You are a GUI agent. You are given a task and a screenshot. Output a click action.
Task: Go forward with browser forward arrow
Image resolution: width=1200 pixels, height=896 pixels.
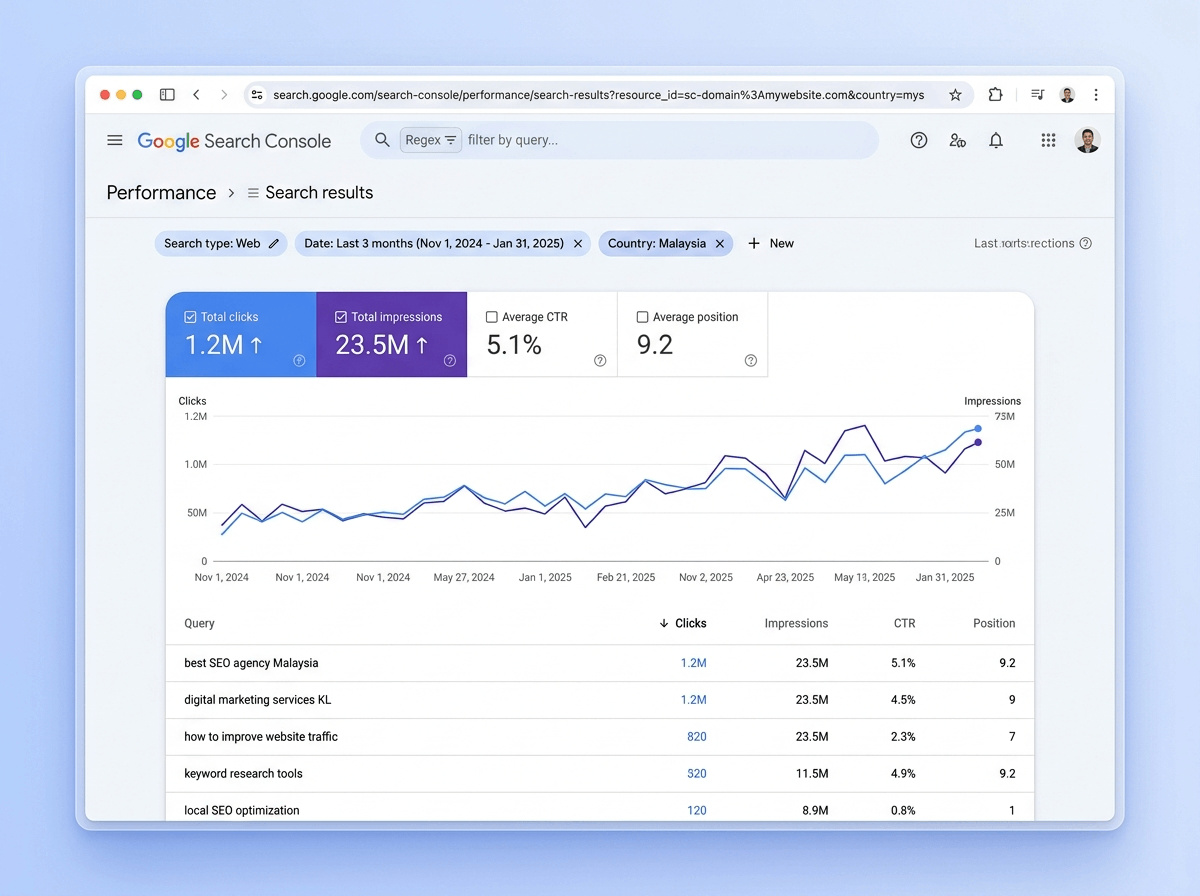pos(224,95)
